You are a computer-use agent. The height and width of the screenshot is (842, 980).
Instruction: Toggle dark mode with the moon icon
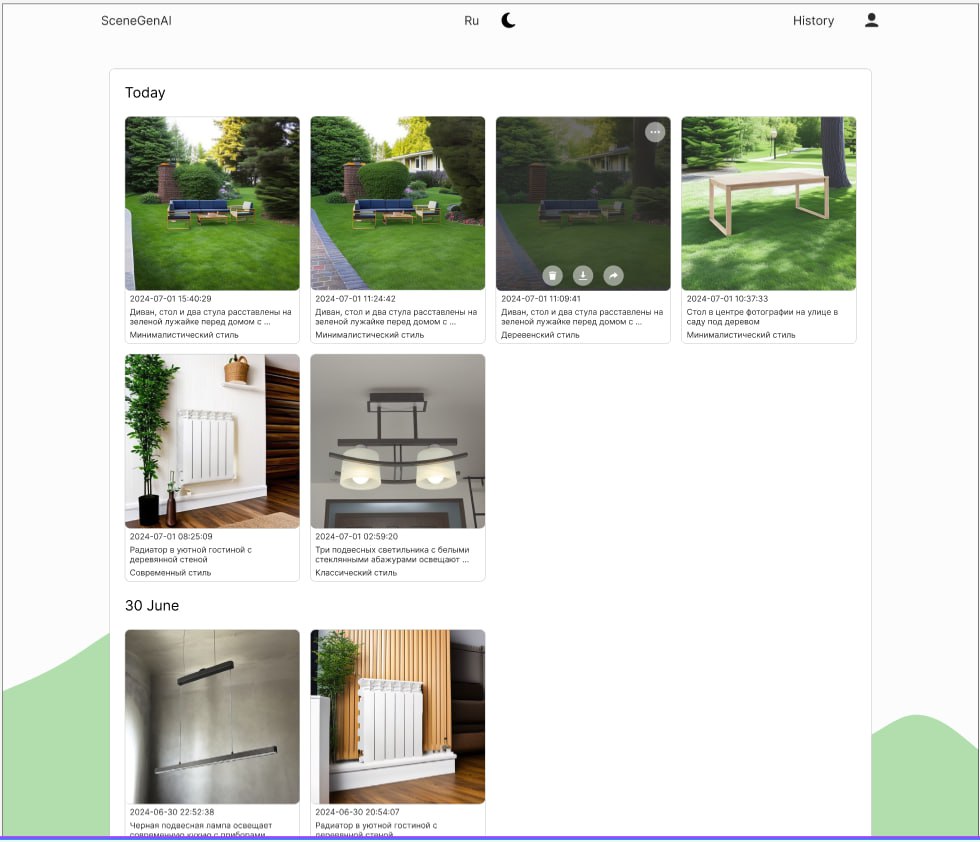click(508, 21)
